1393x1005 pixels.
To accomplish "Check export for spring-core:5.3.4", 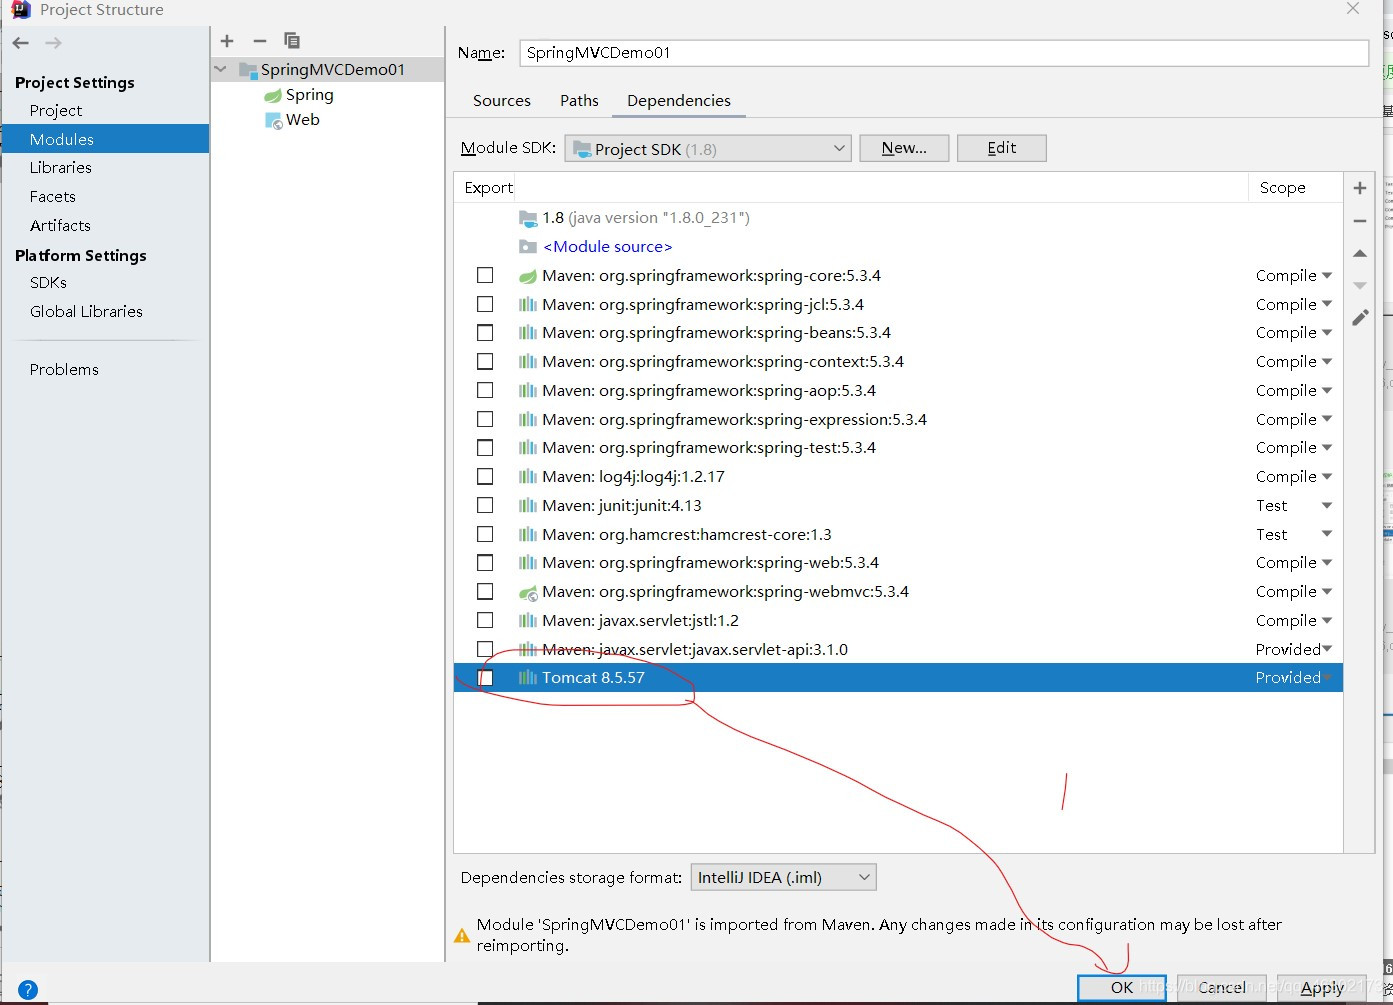I will tap(485, 275).
